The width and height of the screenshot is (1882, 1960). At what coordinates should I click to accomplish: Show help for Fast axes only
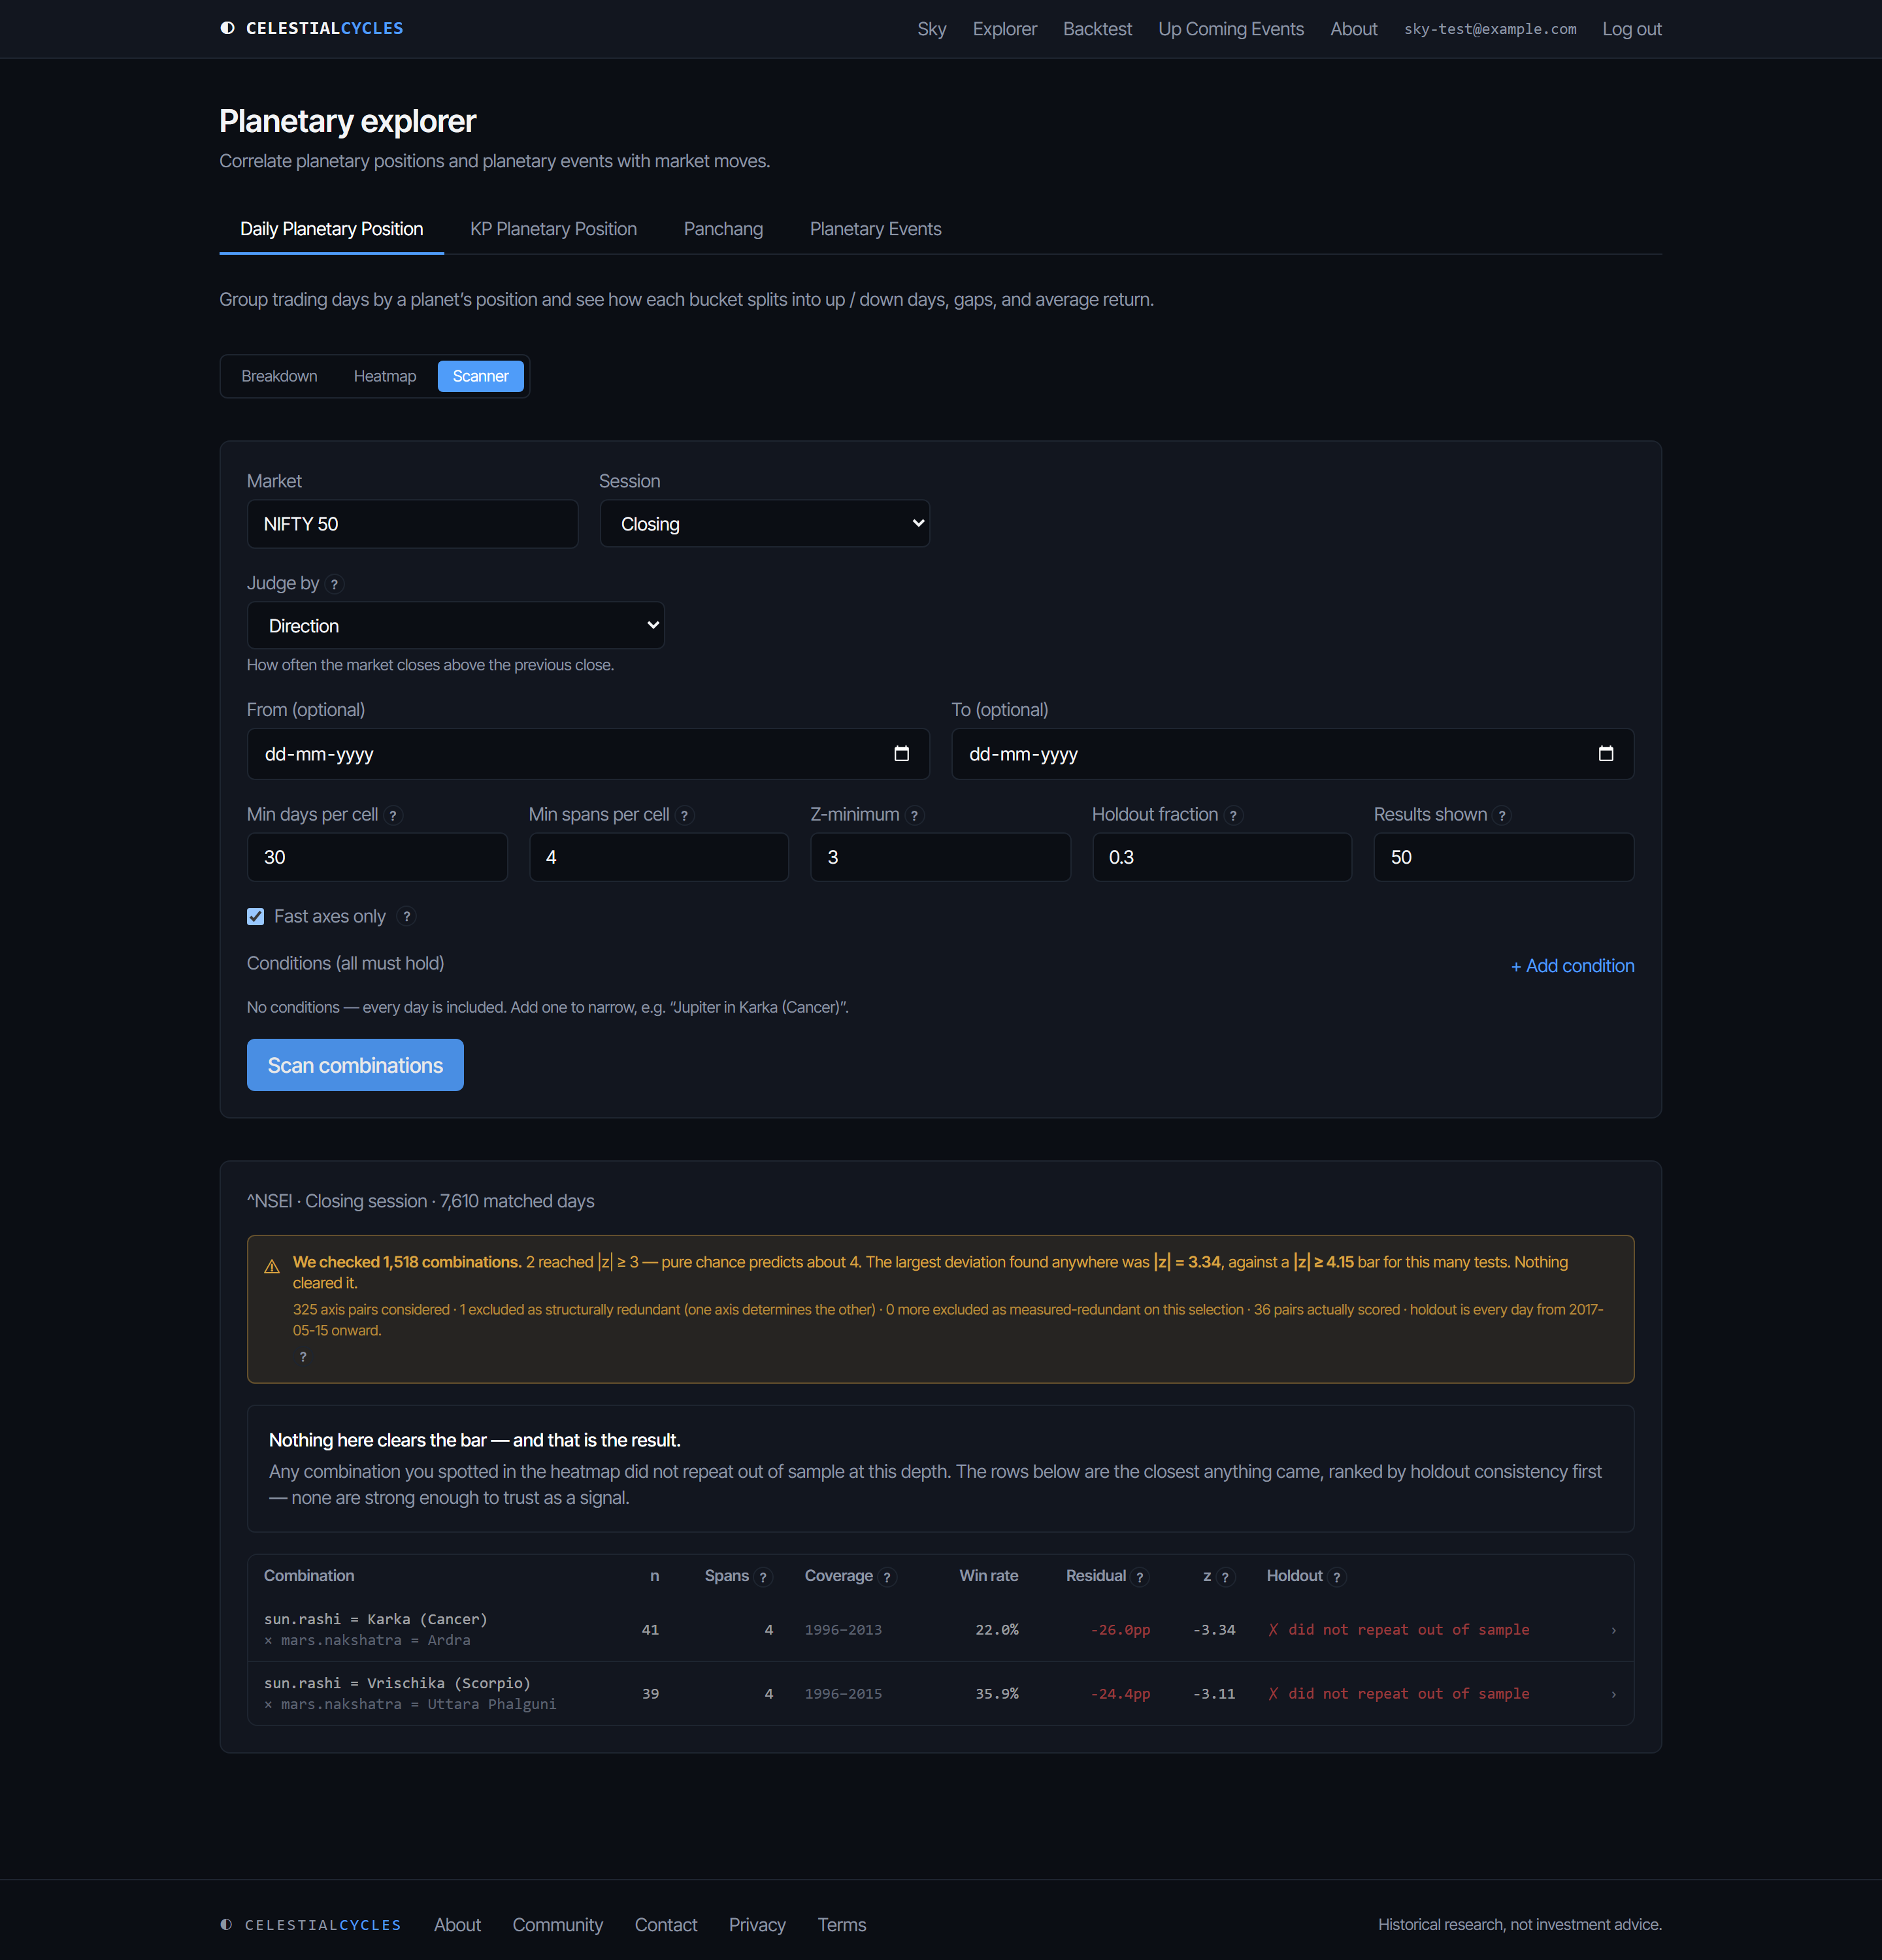click(406, 917)
